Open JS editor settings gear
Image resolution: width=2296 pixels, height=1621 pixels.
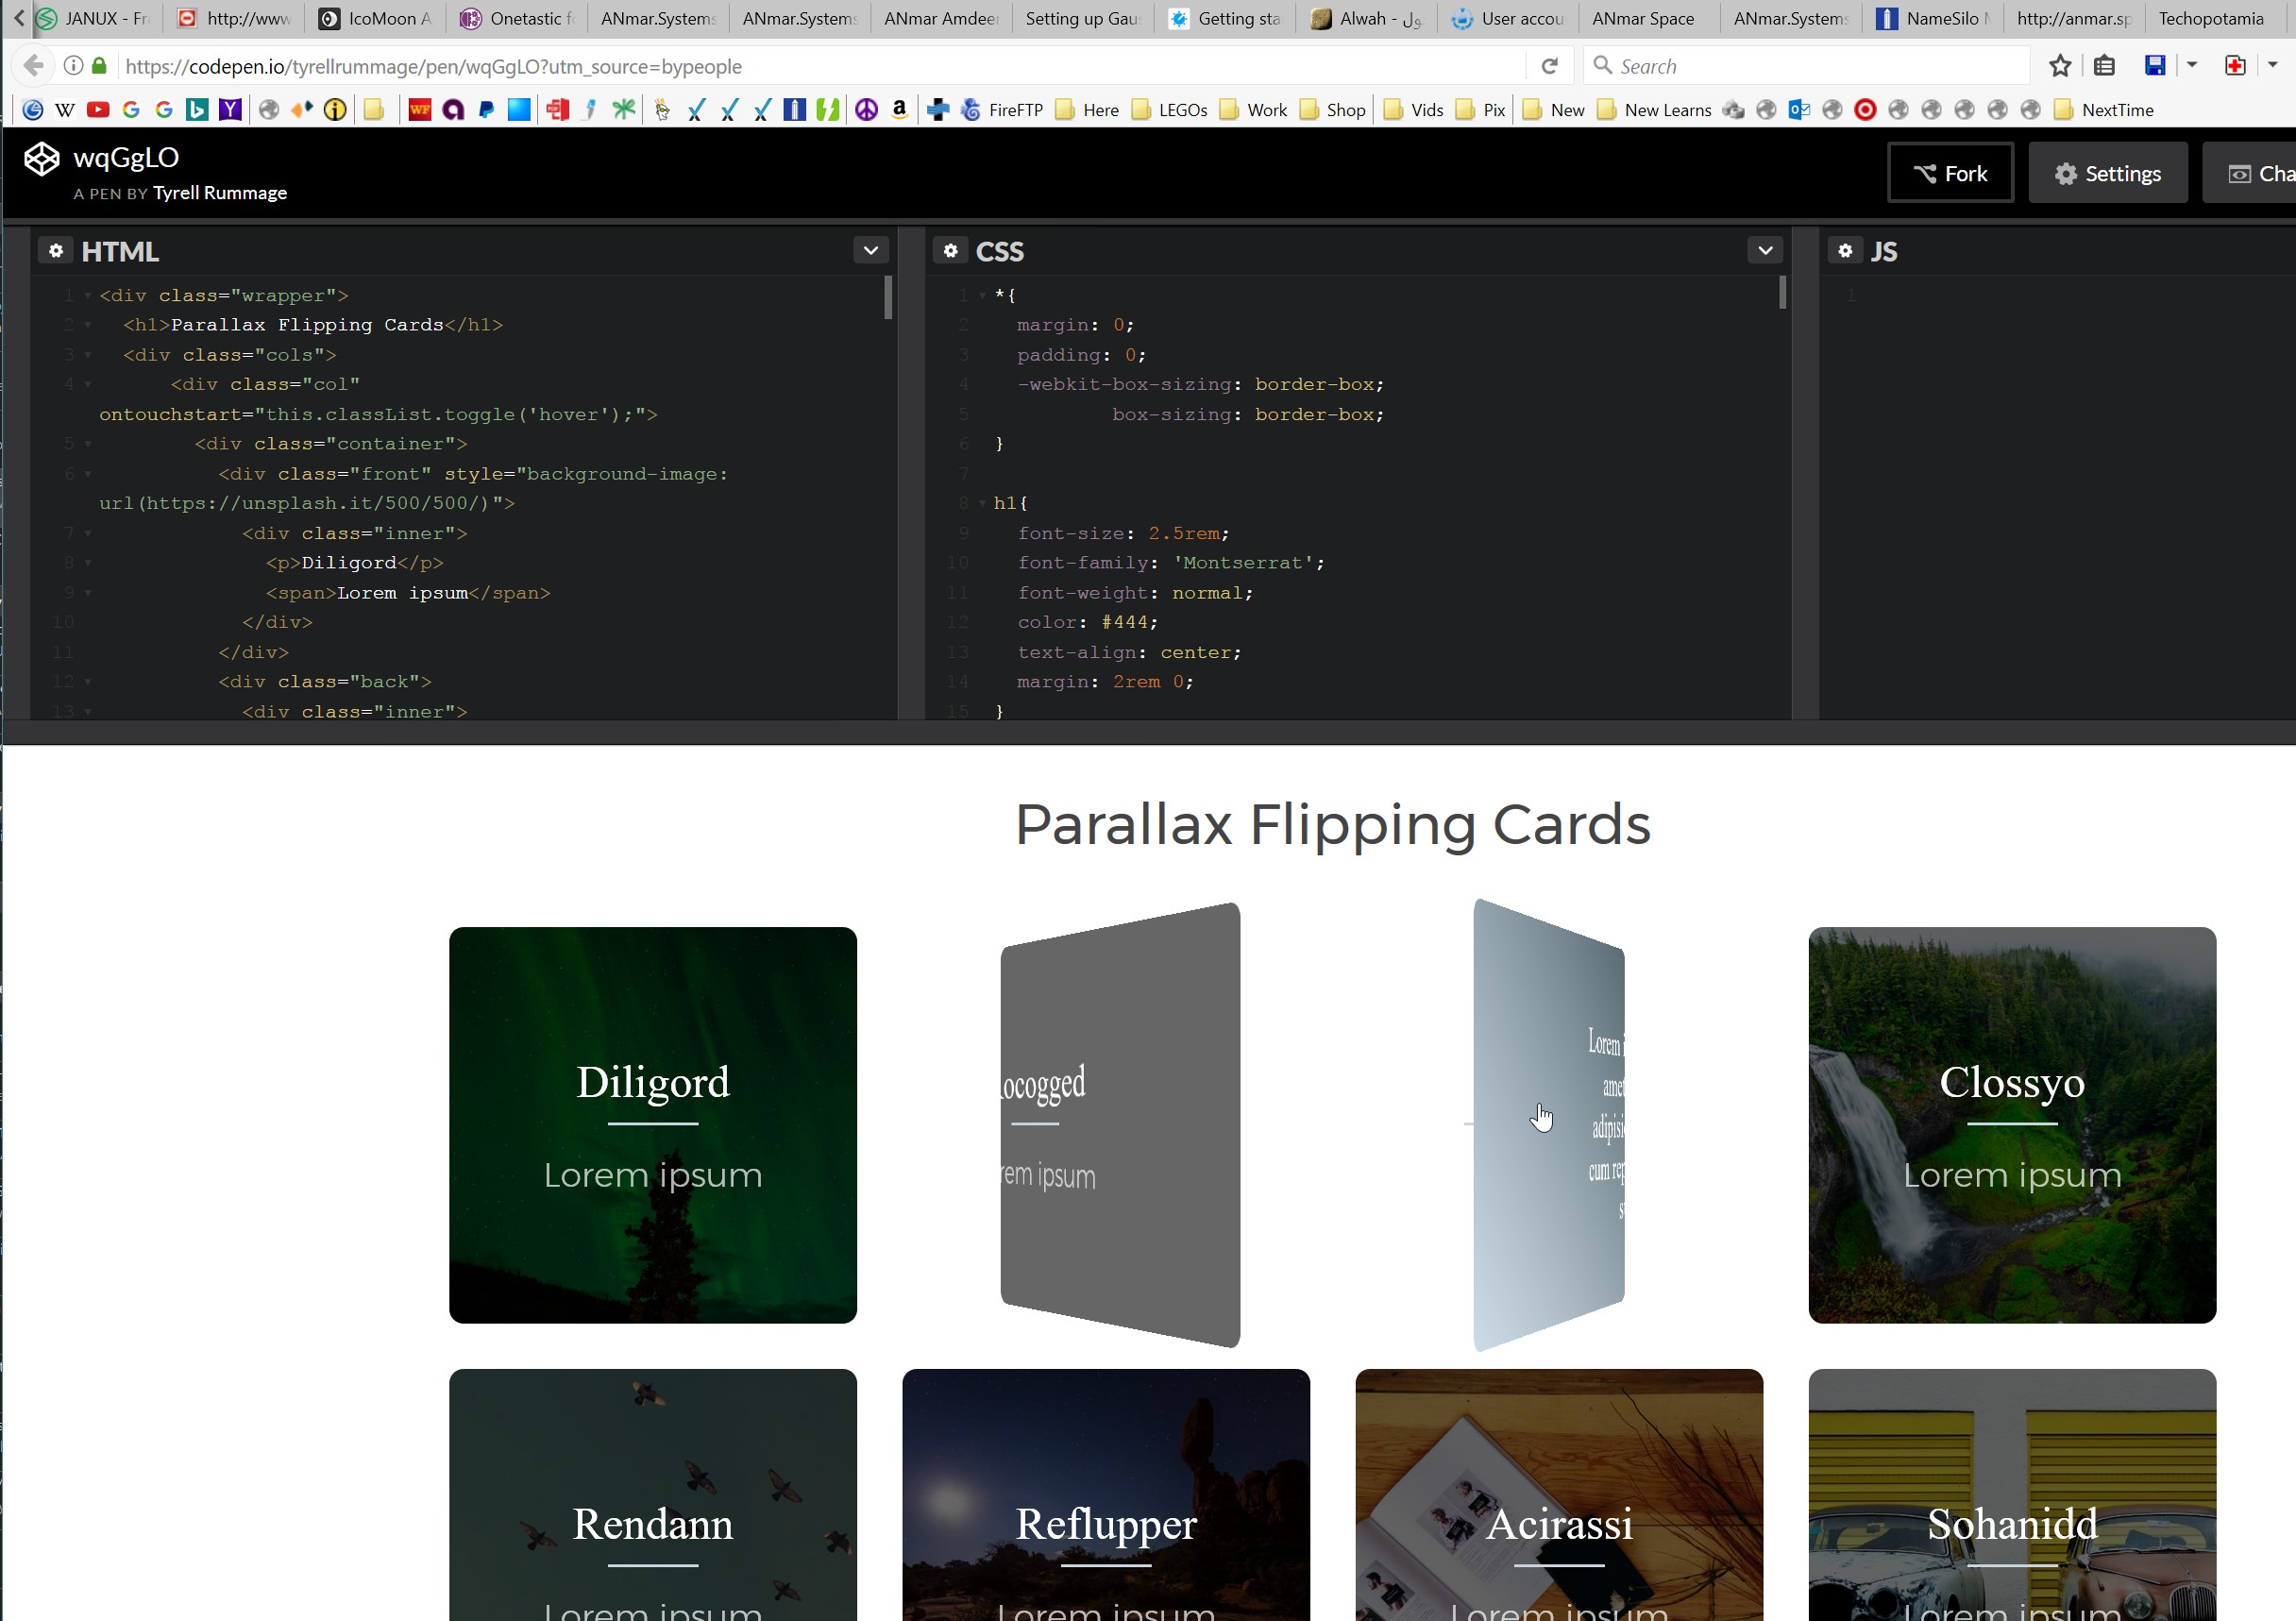tap(1845, 251)
